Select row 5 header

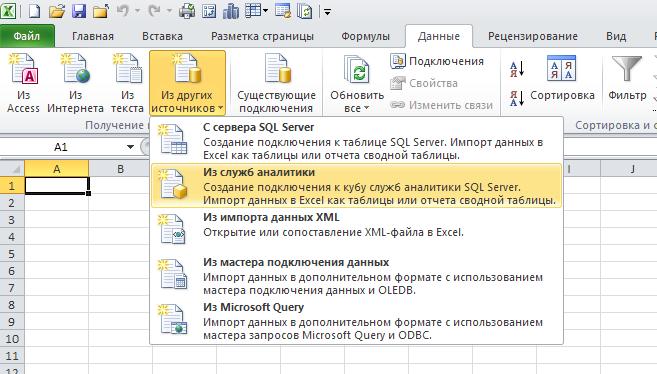click(x=12, y=254)
